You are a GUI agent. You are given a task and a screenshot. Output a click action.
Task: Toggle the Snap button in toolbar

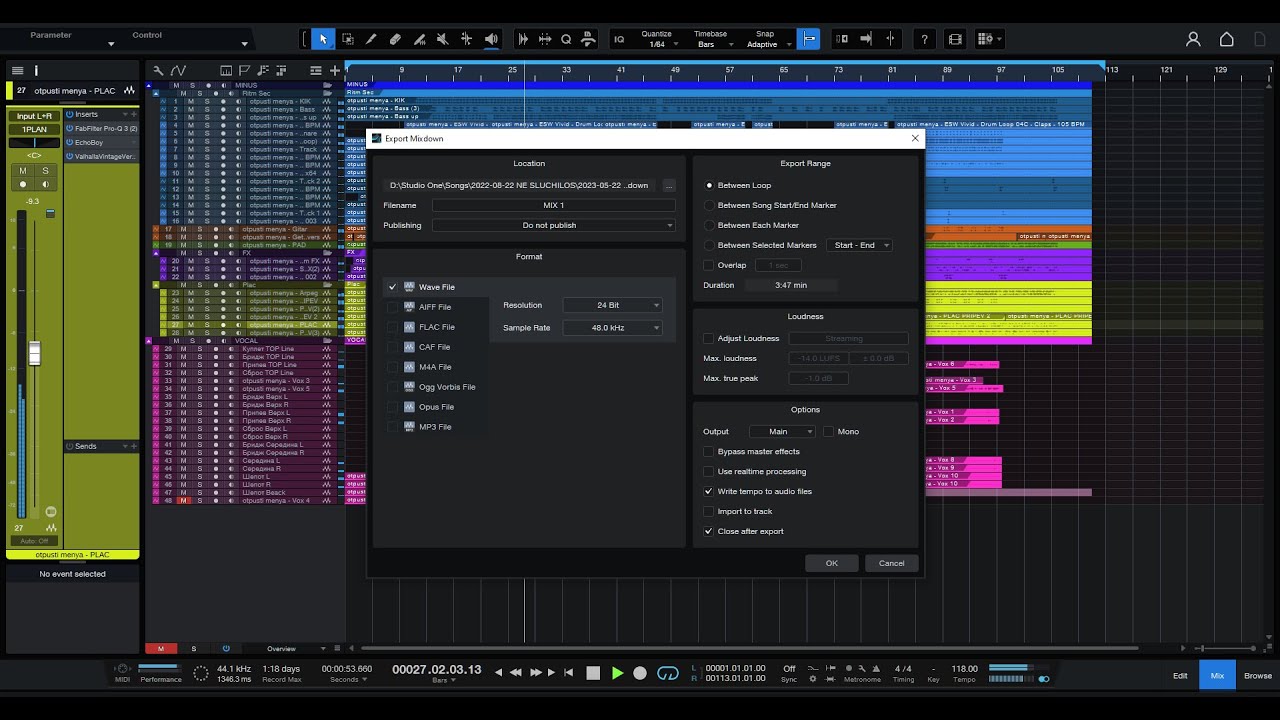coord(809,39)
